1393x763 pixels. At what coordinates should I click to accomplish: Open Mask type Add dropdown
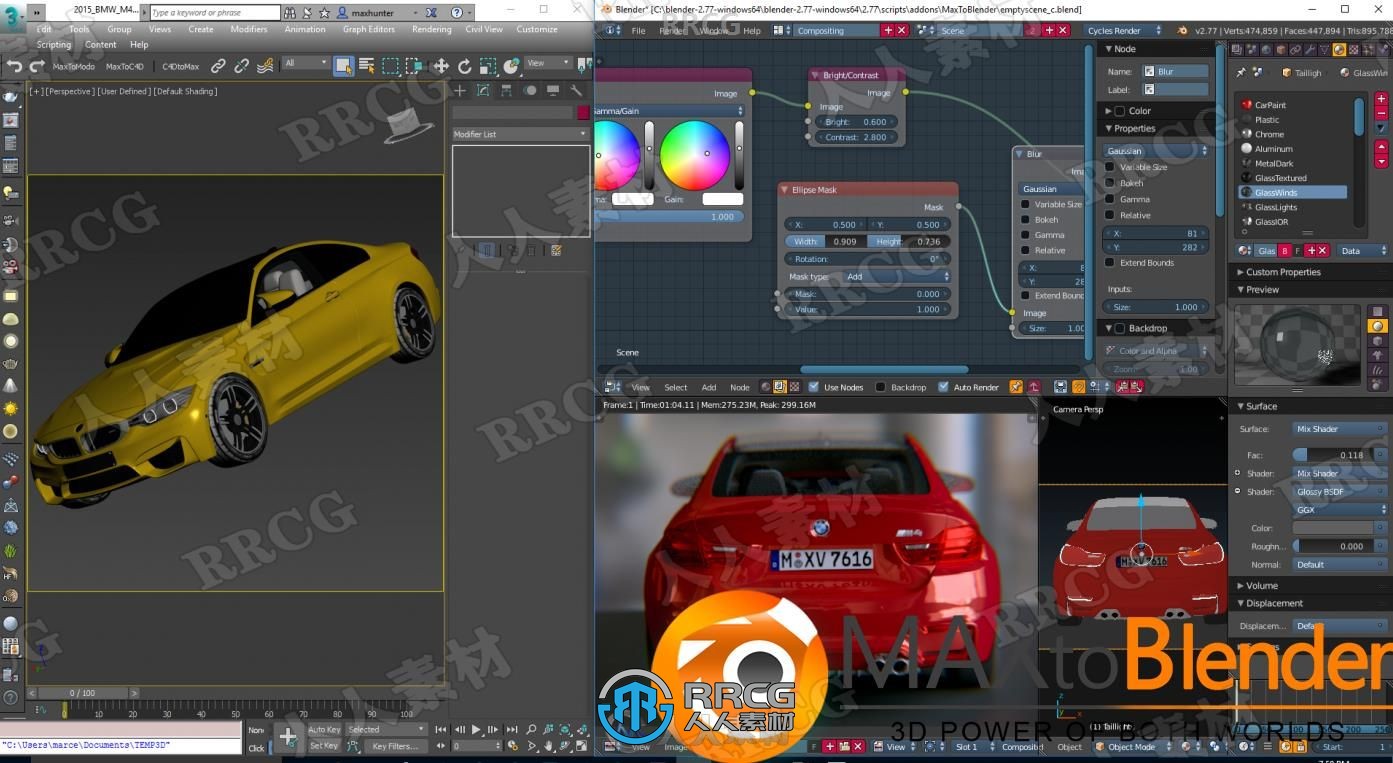click(x=897, y=276)
